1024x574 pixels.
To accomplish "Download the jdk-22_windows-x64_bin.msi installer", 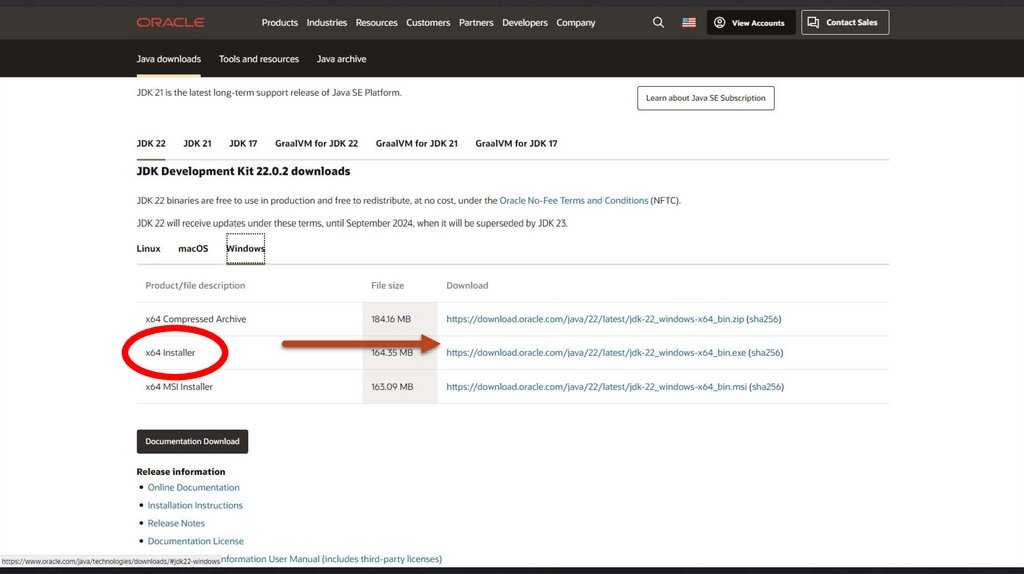I will [x=596, y=387].
